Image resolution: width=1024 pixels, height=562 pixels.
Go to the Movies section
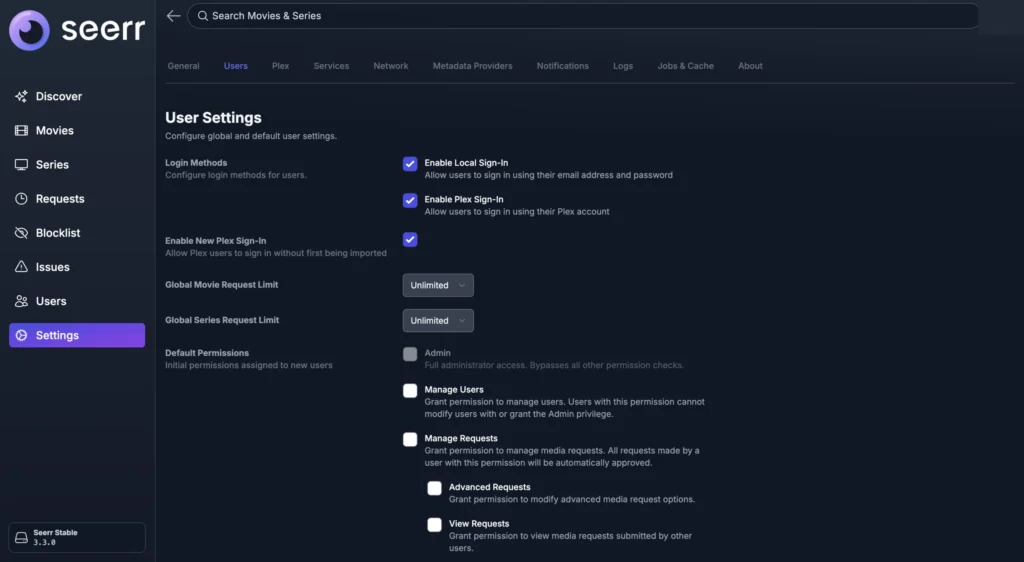click(x=77, y=131)
